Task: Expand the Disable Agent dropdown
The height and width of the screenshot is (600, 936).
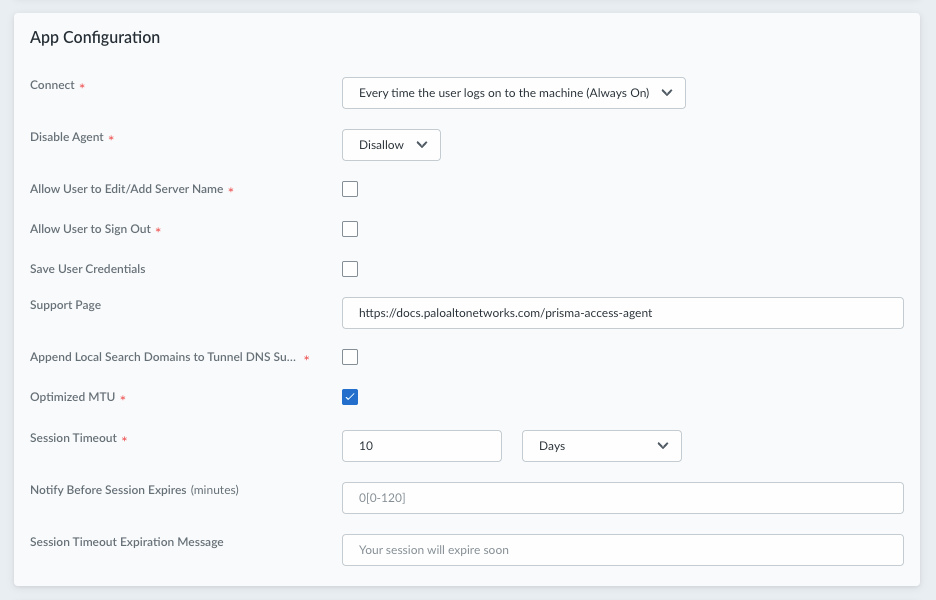Action: pos(391,145)
